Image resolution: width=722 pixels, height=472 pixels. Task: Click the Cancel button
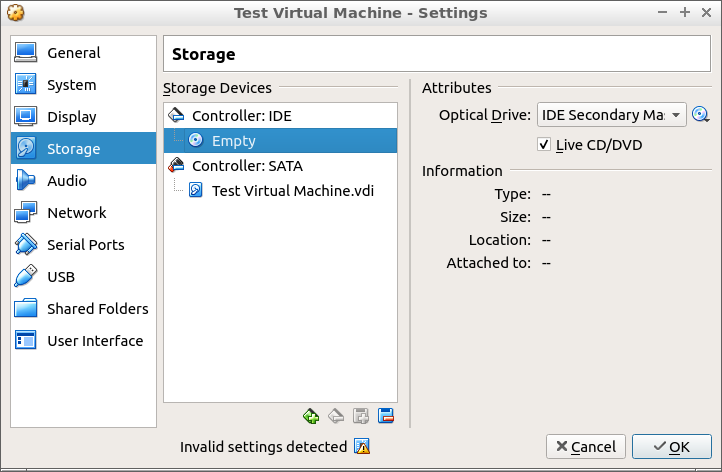point(586,447)
